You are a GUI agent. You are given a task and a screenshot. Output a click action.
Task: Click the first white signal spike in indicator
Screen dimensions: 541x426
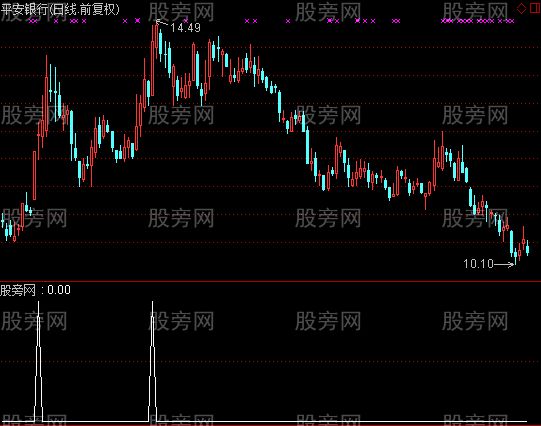[x=38, y=361]
